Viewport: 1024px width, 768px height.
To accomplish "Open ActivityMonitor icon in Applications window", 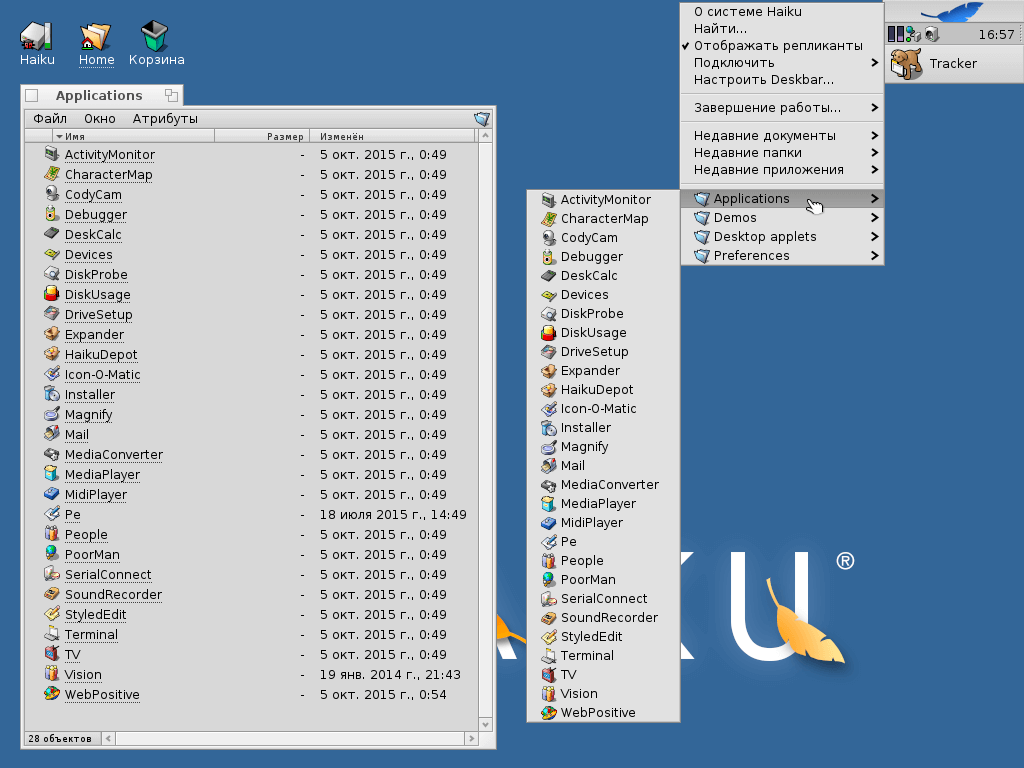I will (52, 154).
